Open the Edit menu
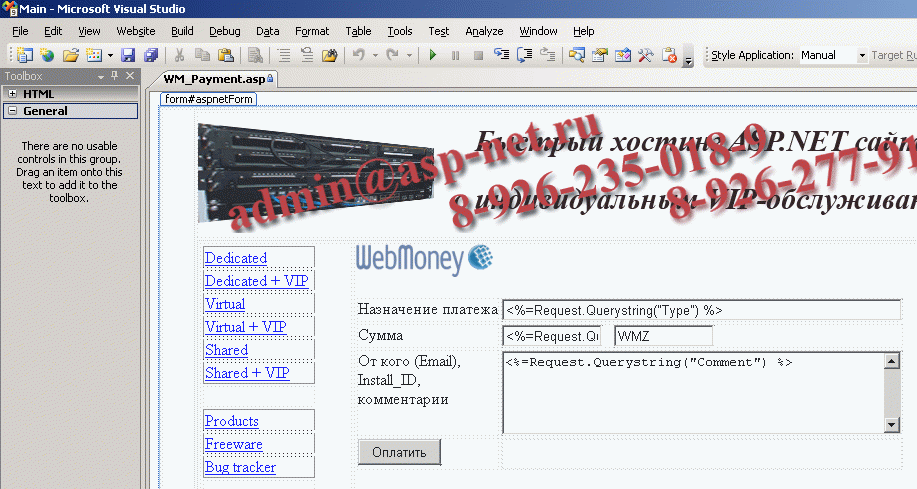 53,31
